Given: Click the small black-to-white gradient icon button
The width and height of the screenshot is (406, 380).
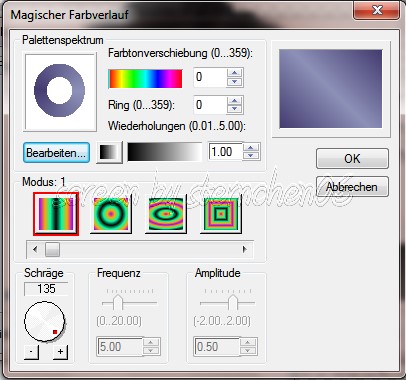Looking at the screenshot, I should point(109,152).
